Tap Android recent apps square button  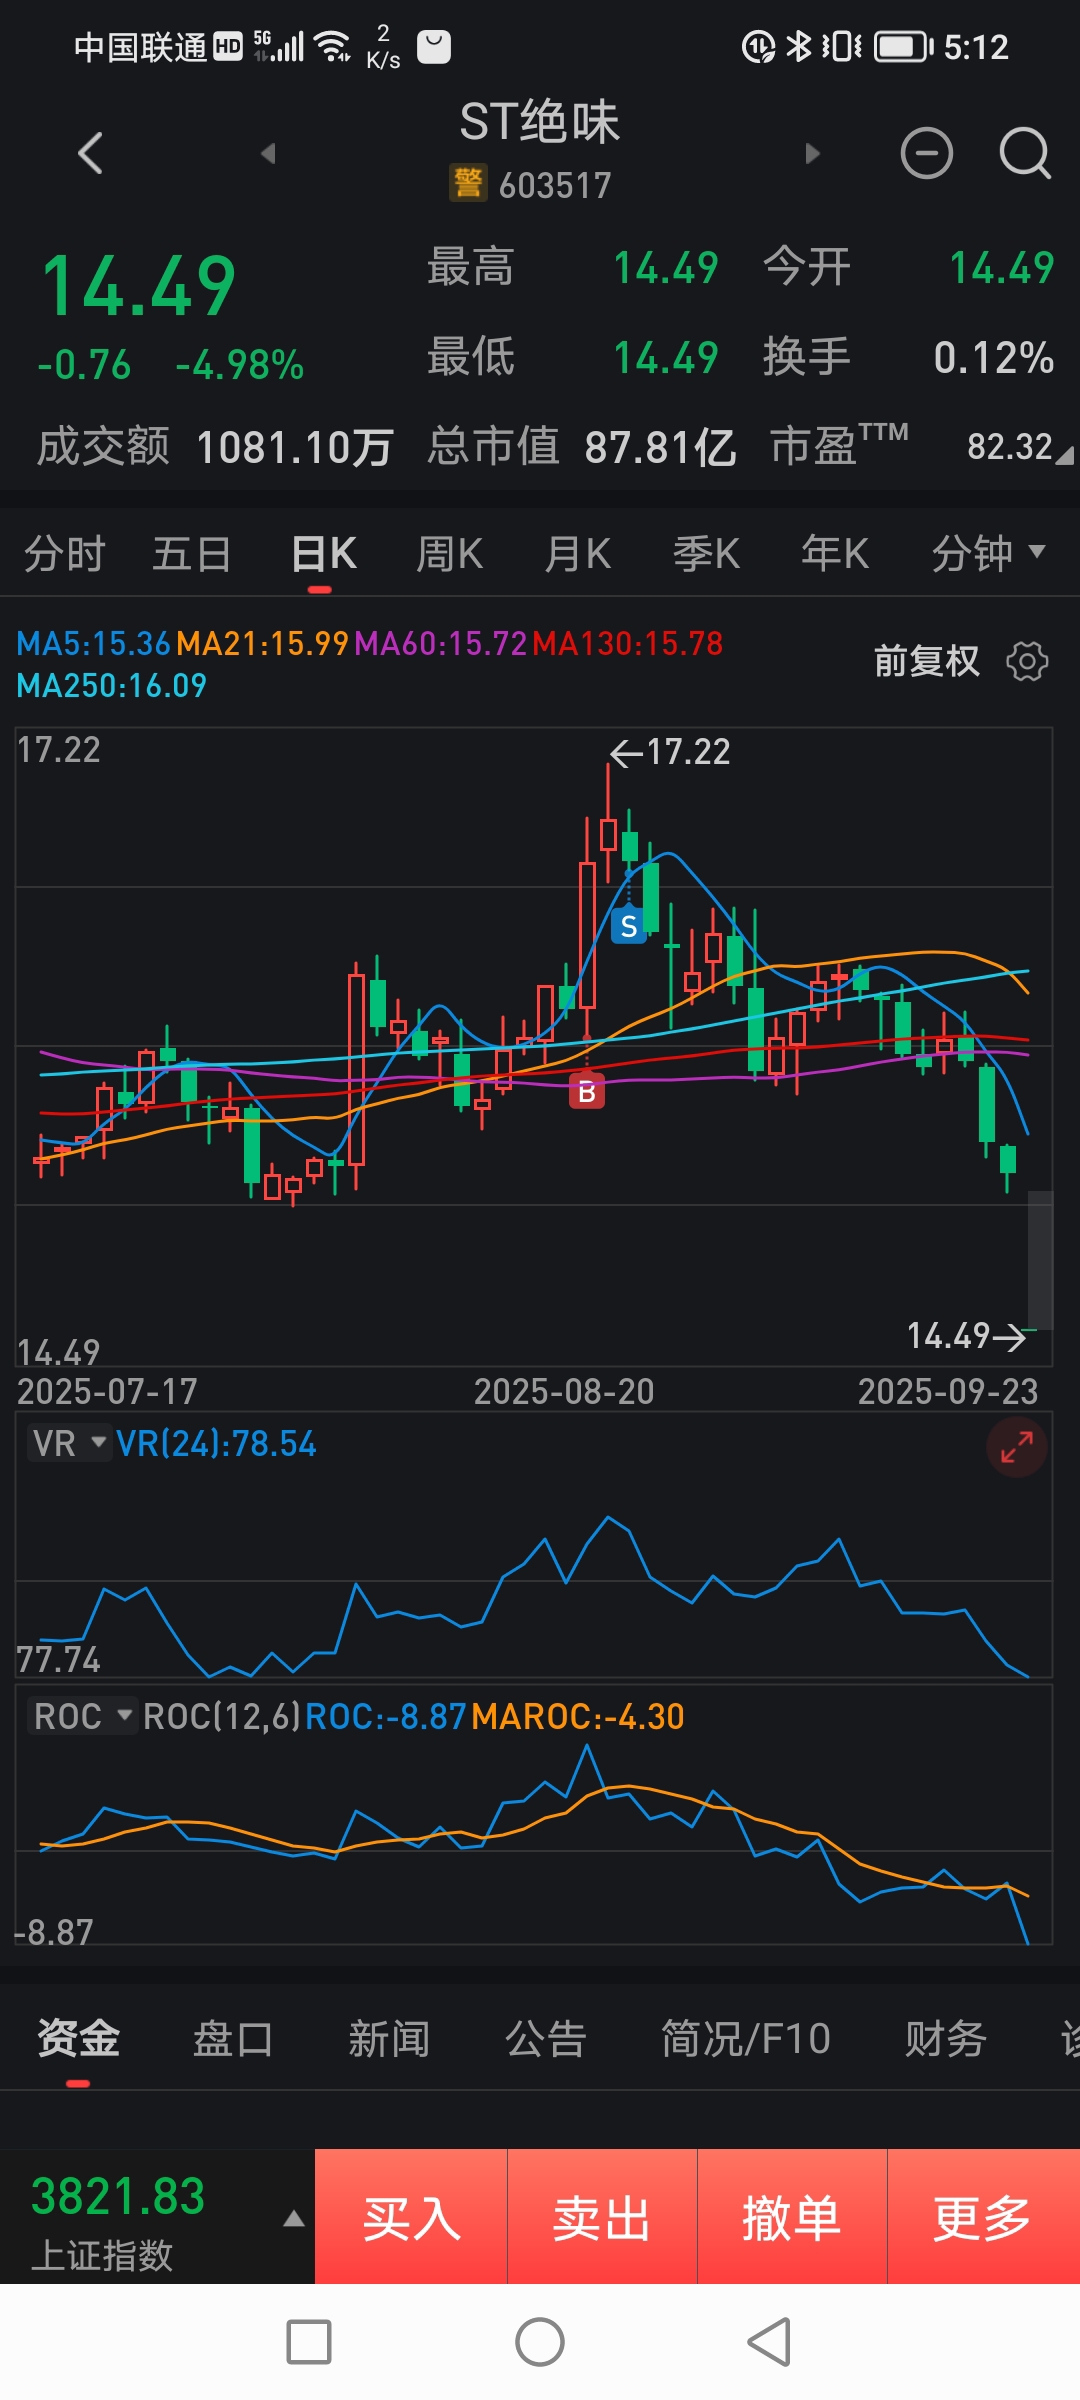tap(309, 2342)
